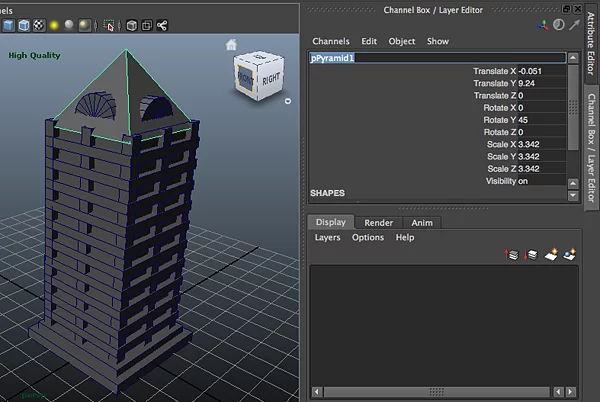Click the isolate select icon
This screenshot has height=402, width=600.
click(109, 26)
